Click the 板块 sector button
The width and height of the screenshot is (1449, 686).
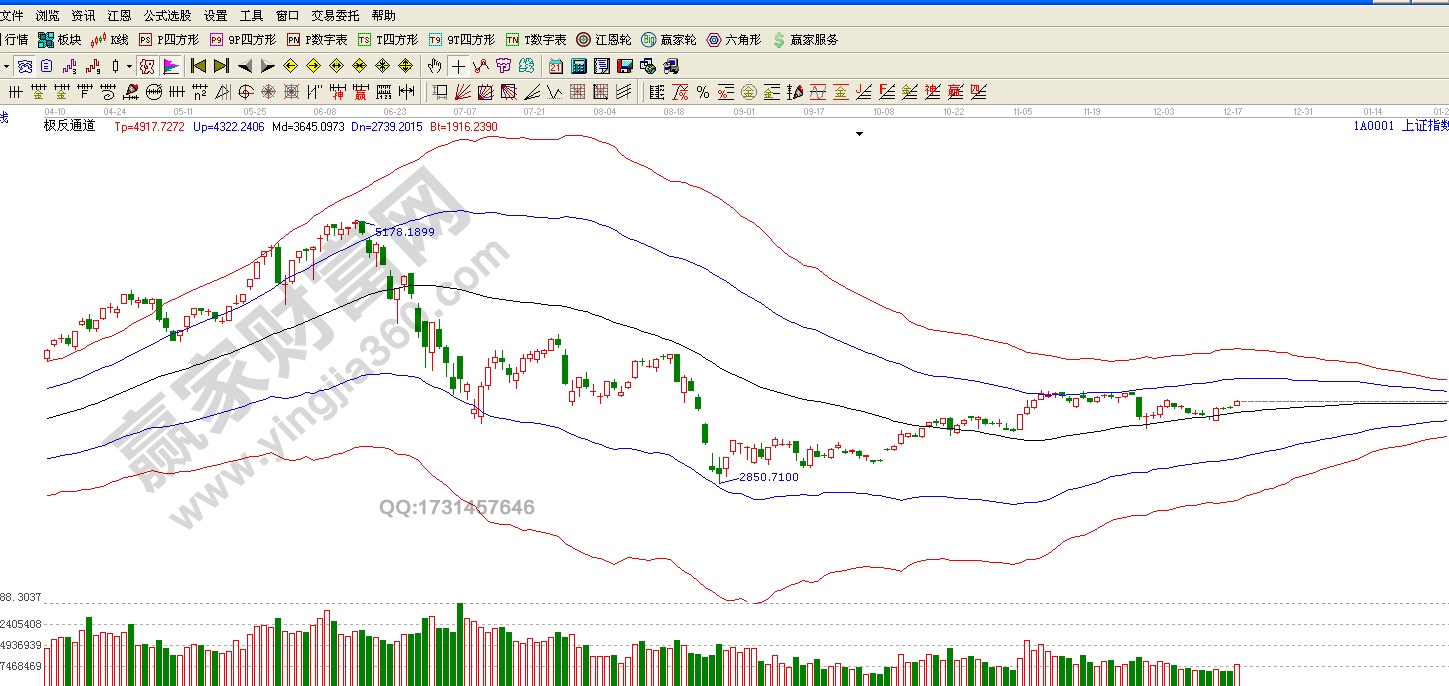(59, 40)
